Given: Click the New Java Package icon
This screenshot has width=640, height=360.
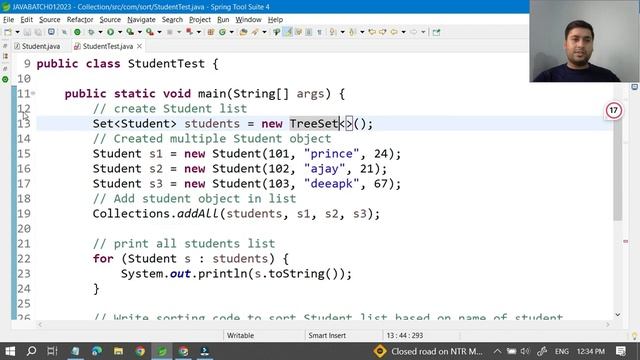Looking at the screenshot, I should tap(211, 32).
